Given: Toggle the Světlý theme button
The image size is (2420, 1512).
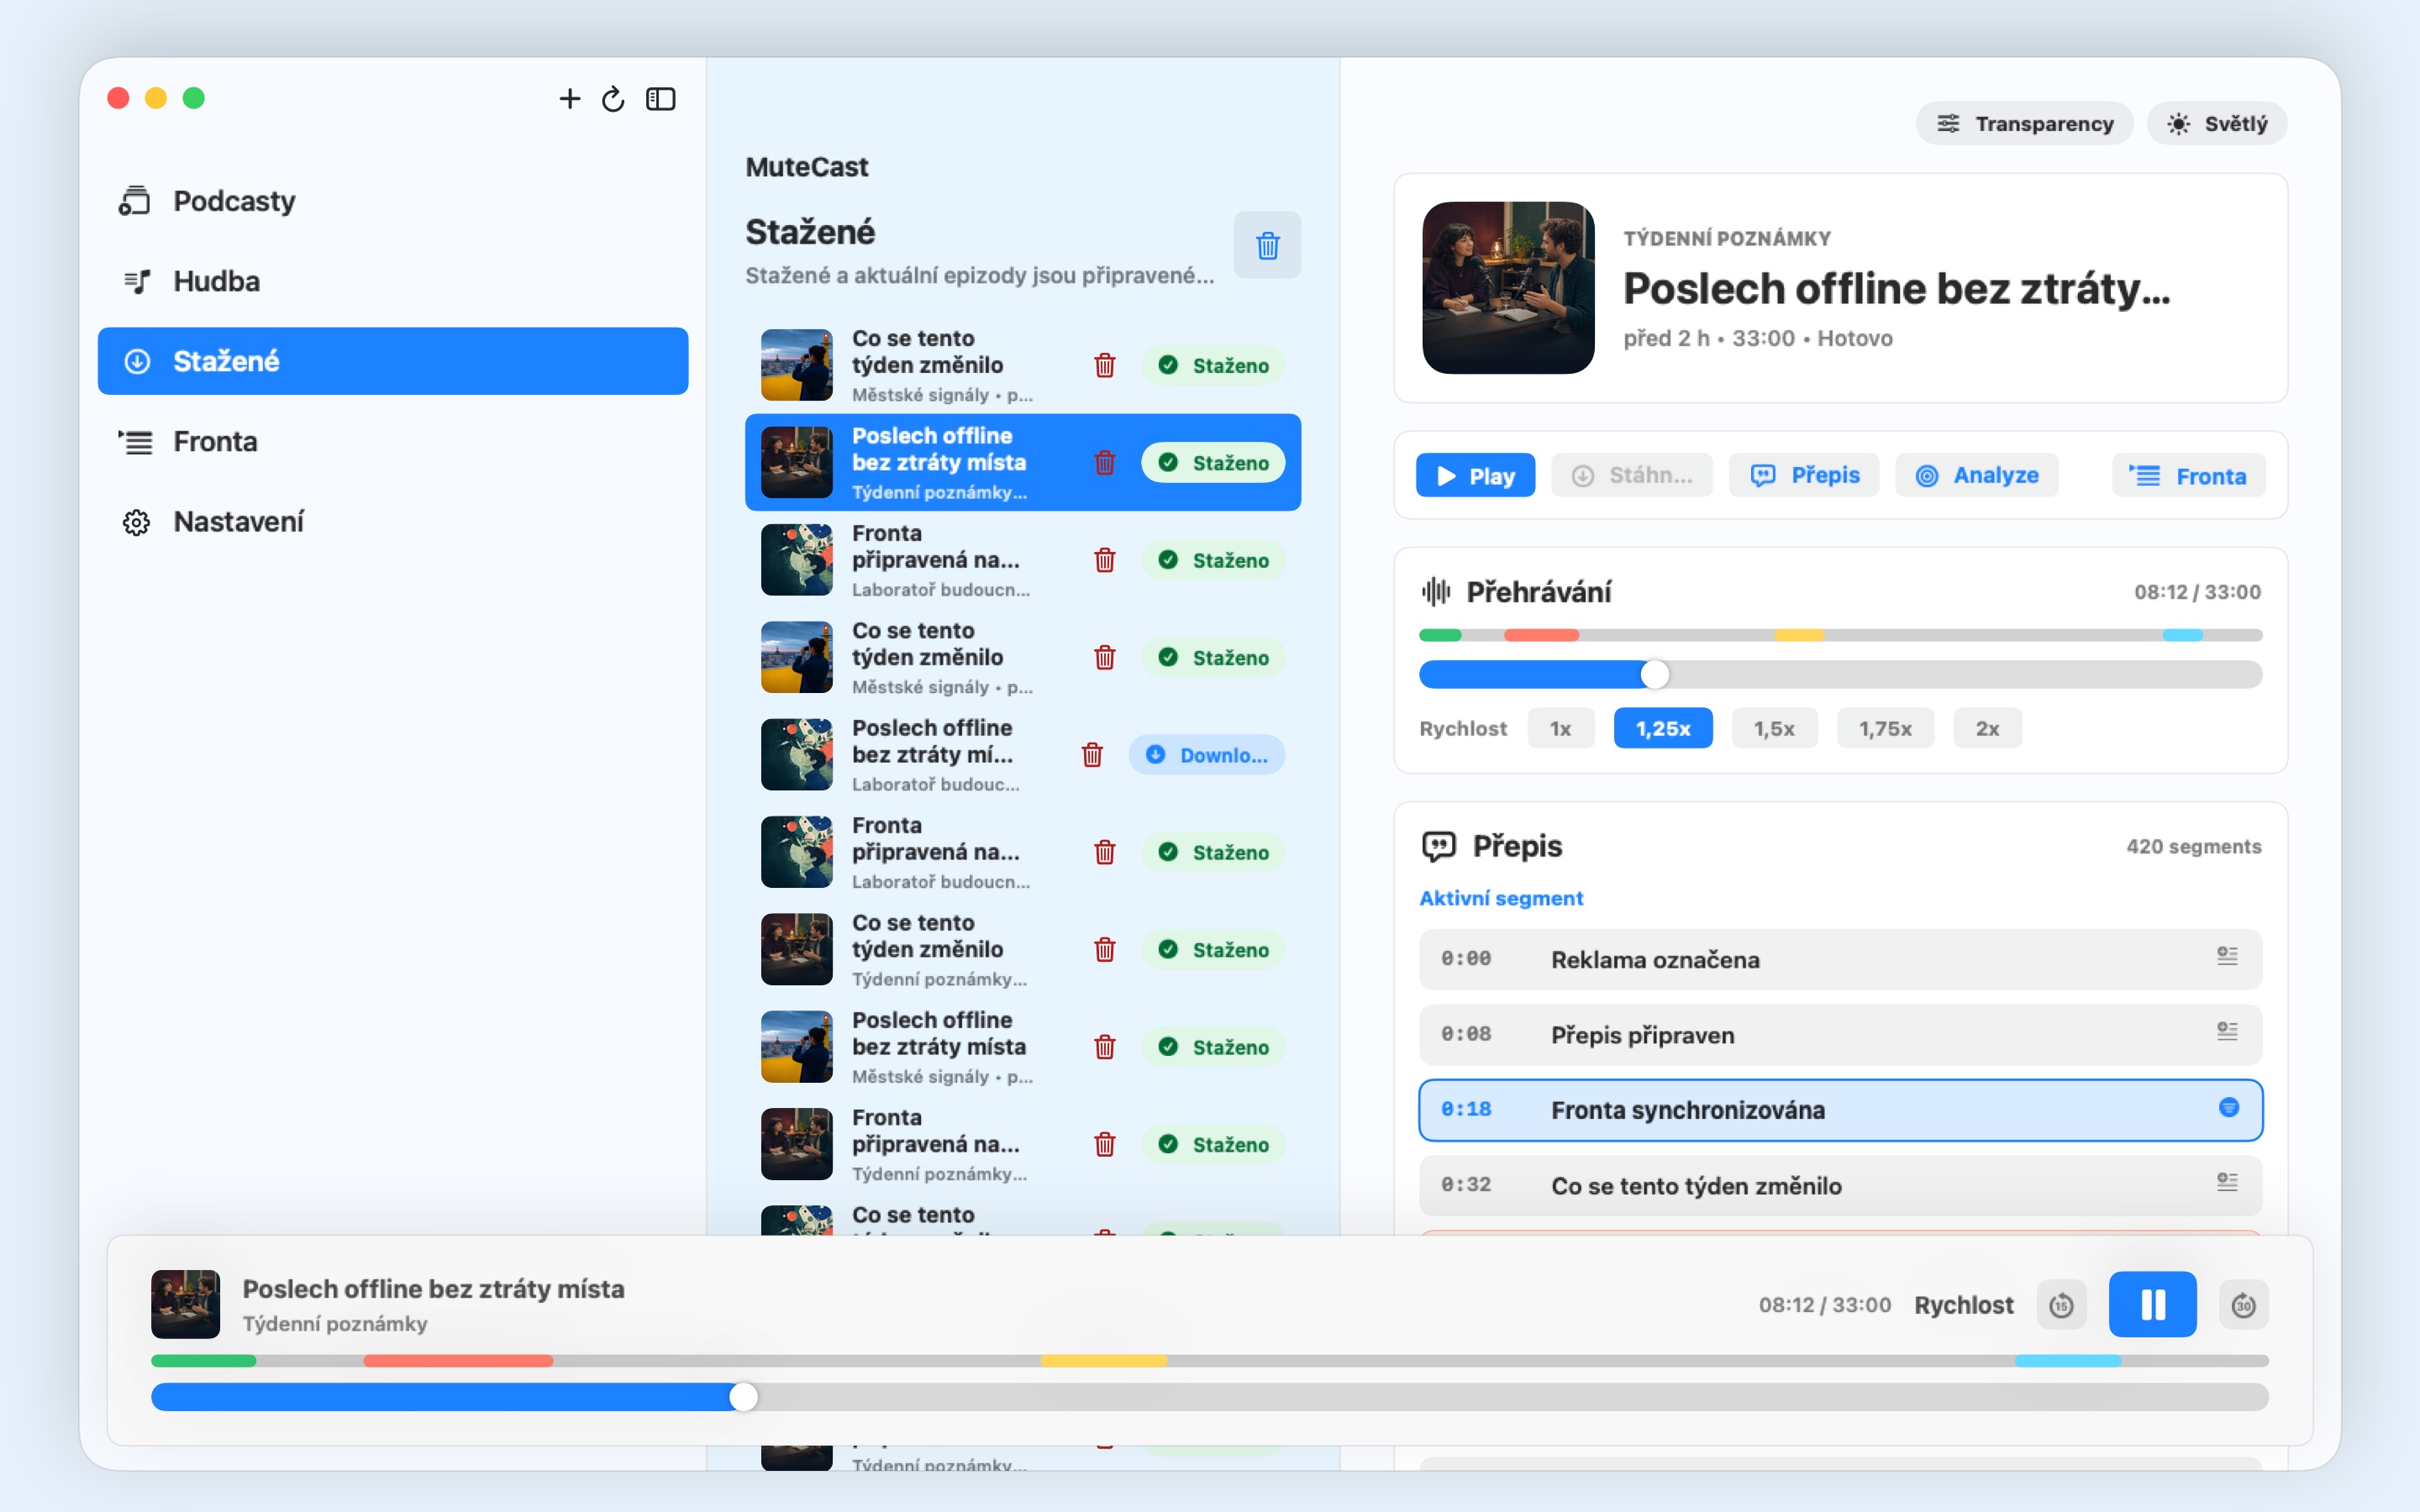Looking at the screenshot, I should (2216, 123).
